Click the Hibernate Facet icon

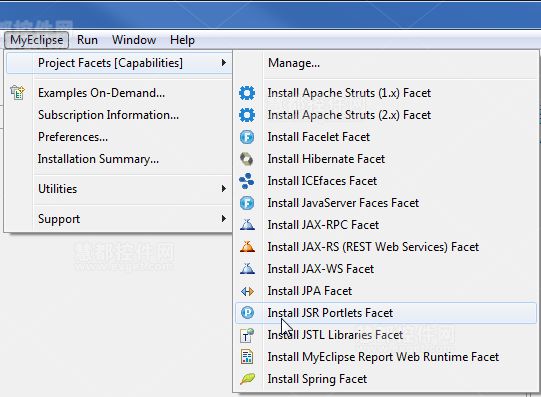(x=247, y=159)
